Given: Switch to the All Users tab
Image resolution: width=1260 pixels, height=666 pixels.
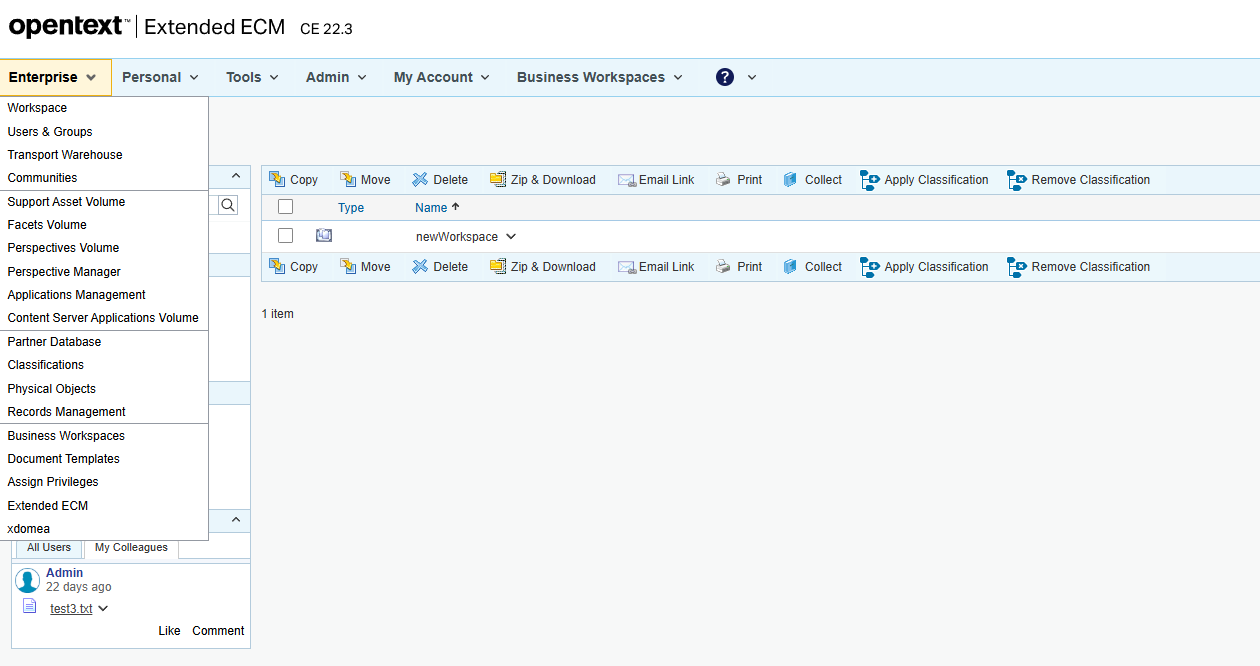Looking at the screenshot, I should point(49,548).
